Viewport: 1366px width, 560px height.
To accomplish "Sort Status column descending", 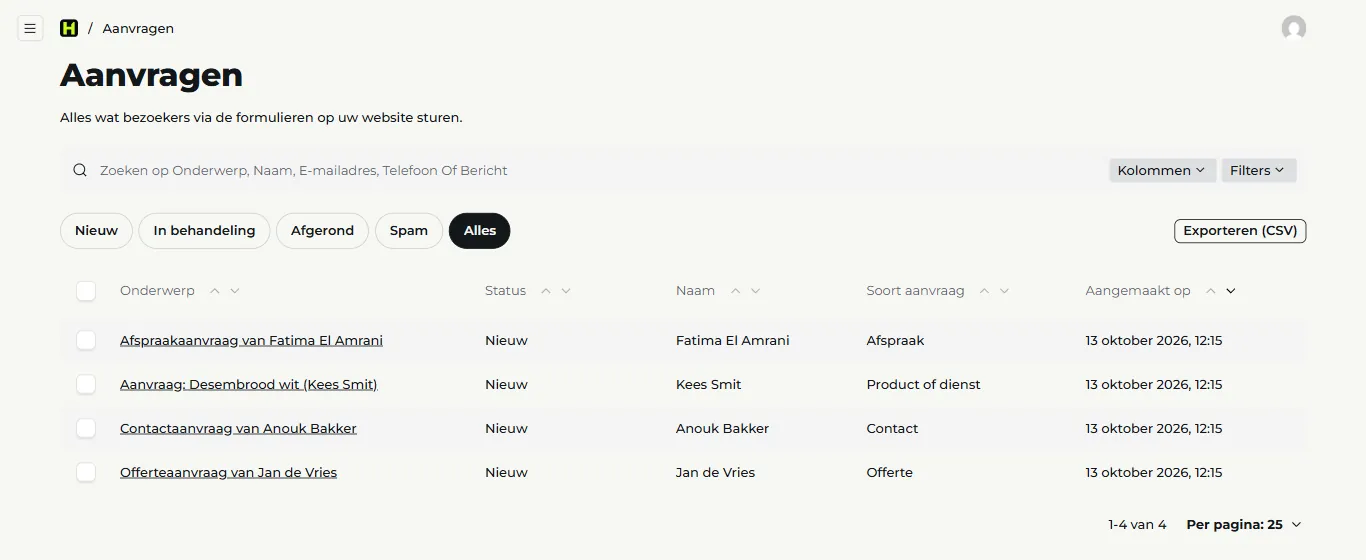I will 566,291.
